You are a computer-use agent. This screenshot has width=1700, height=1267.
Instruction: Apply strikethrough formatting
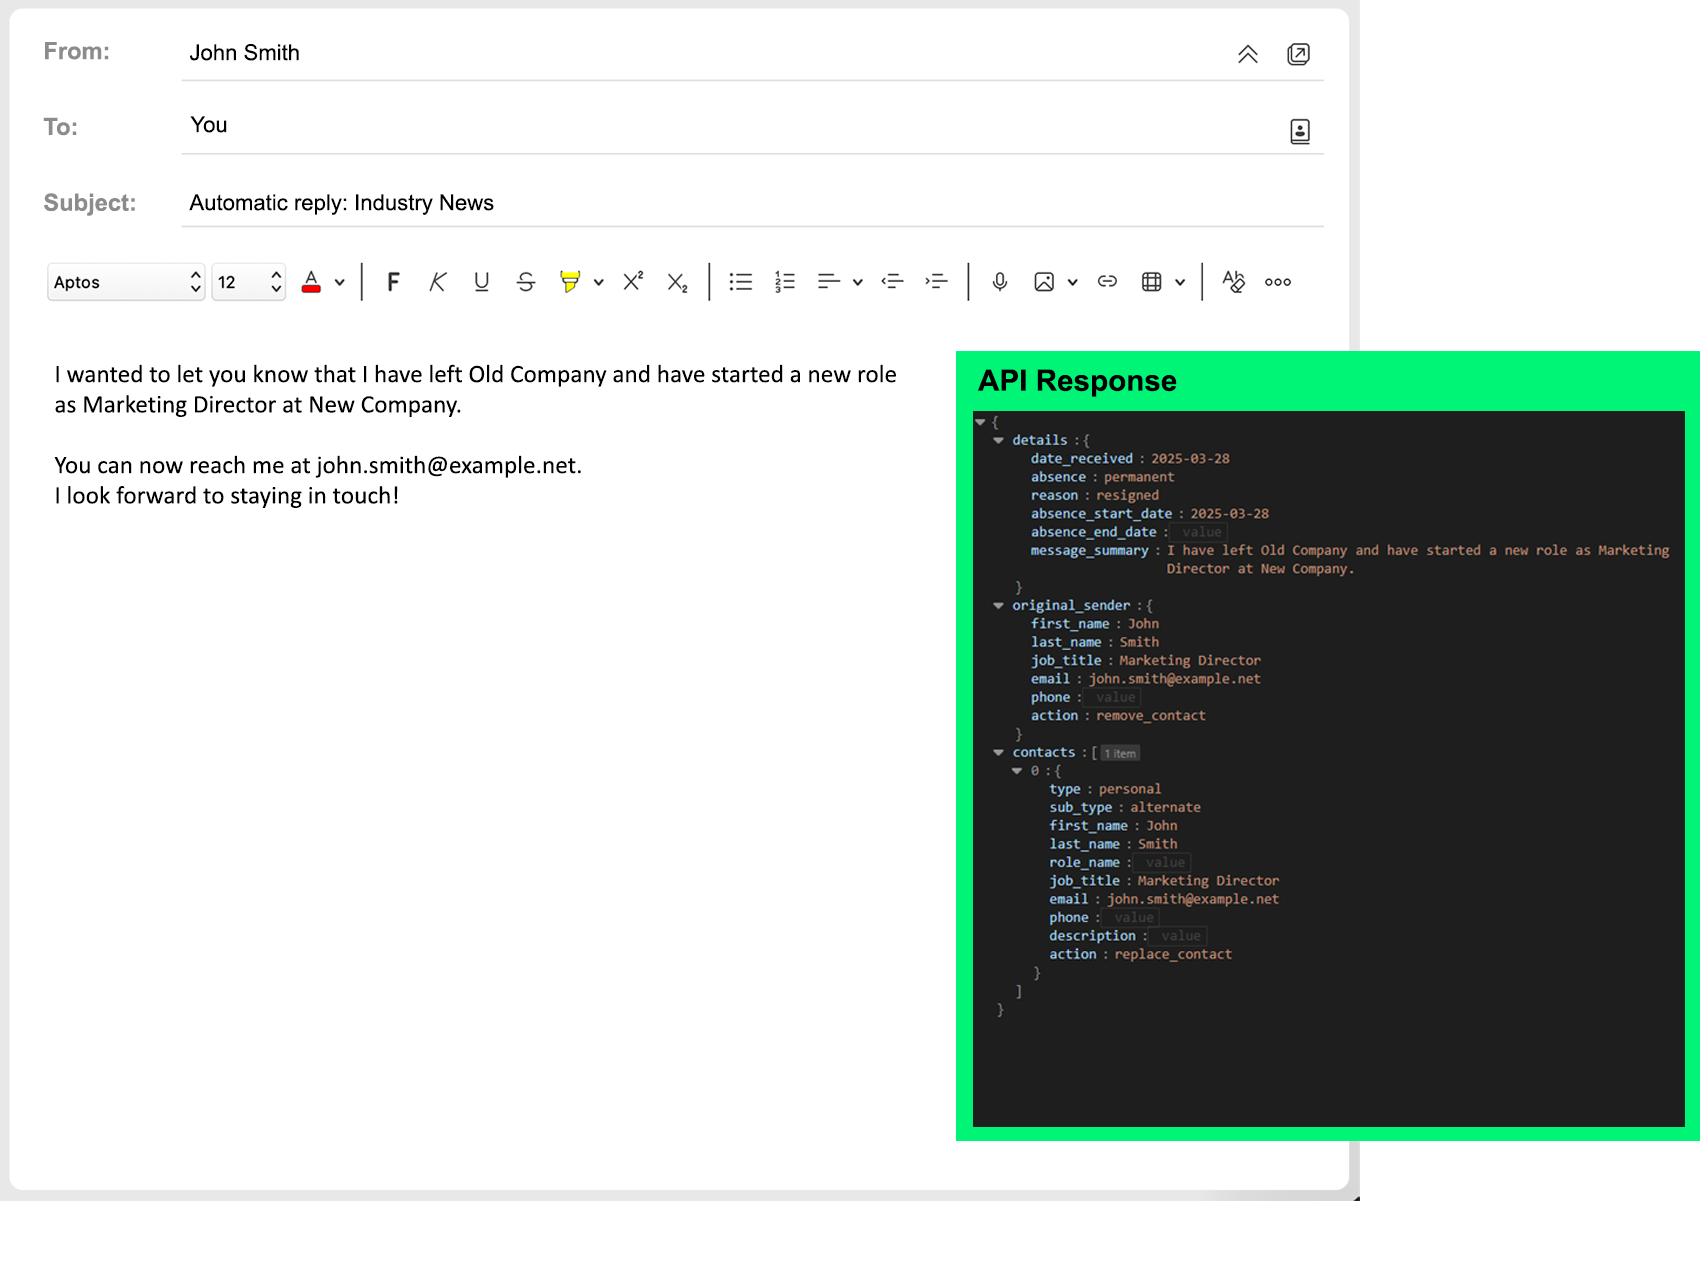point(525,282)
